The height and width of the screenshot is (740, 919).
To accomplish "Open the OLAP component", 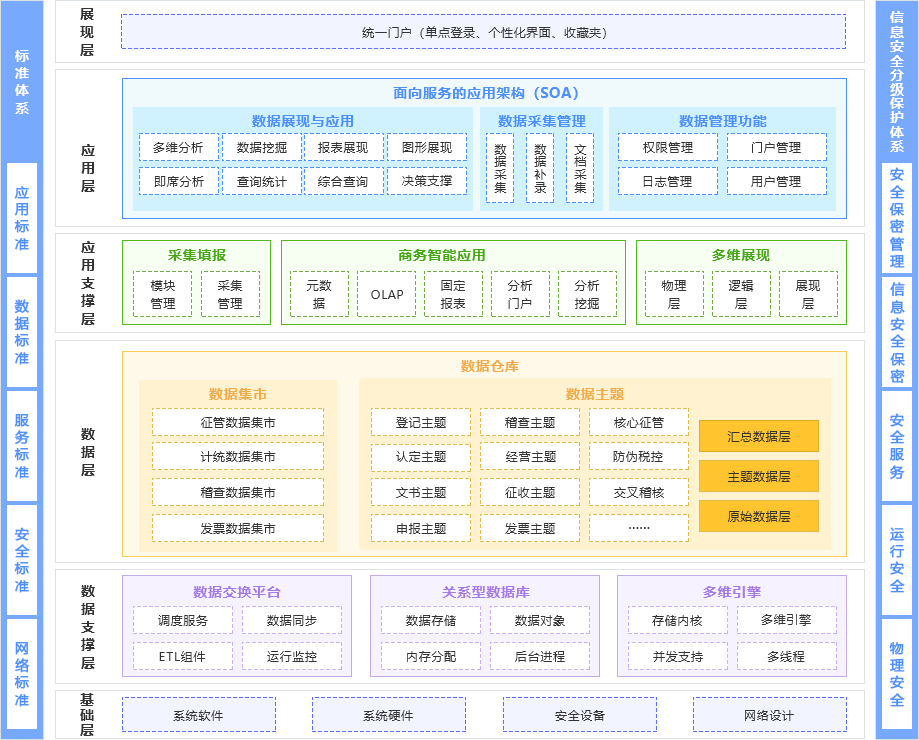I will coord(386,294).
